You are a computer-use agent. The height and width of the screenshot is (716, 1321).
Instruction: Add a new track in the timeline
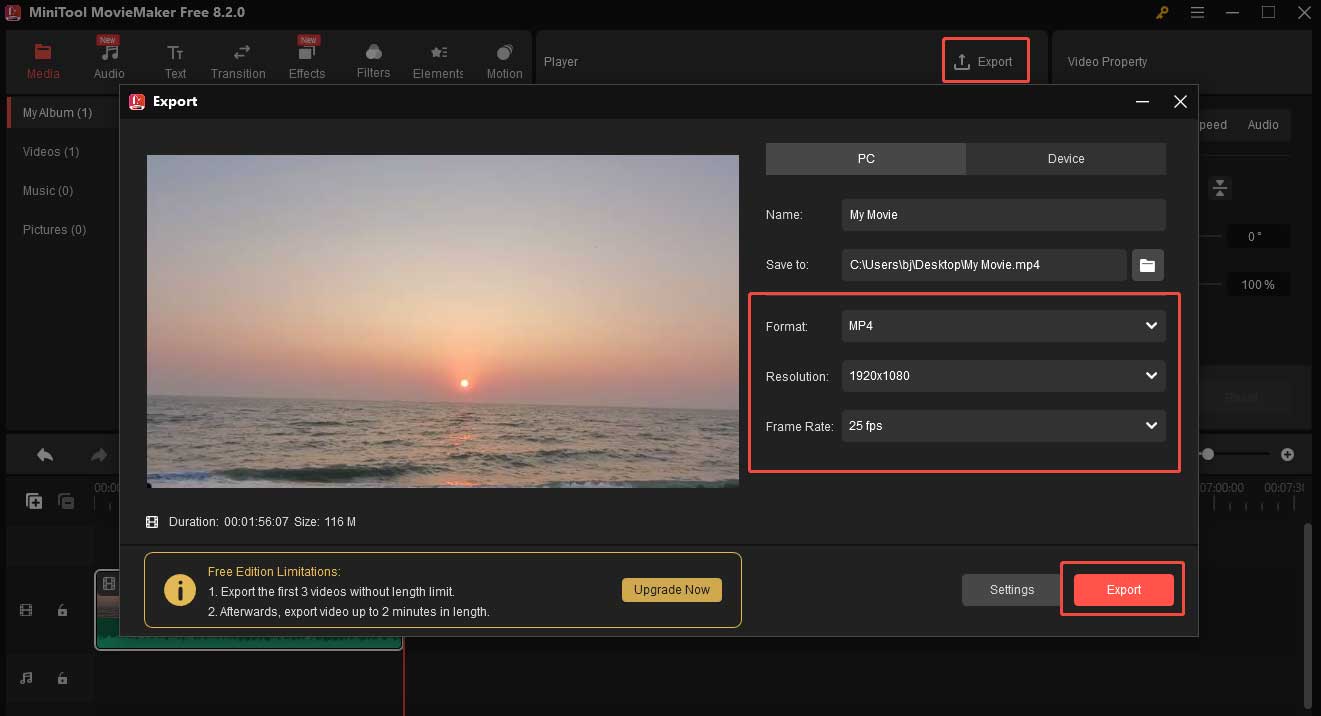tap(34, 501)
